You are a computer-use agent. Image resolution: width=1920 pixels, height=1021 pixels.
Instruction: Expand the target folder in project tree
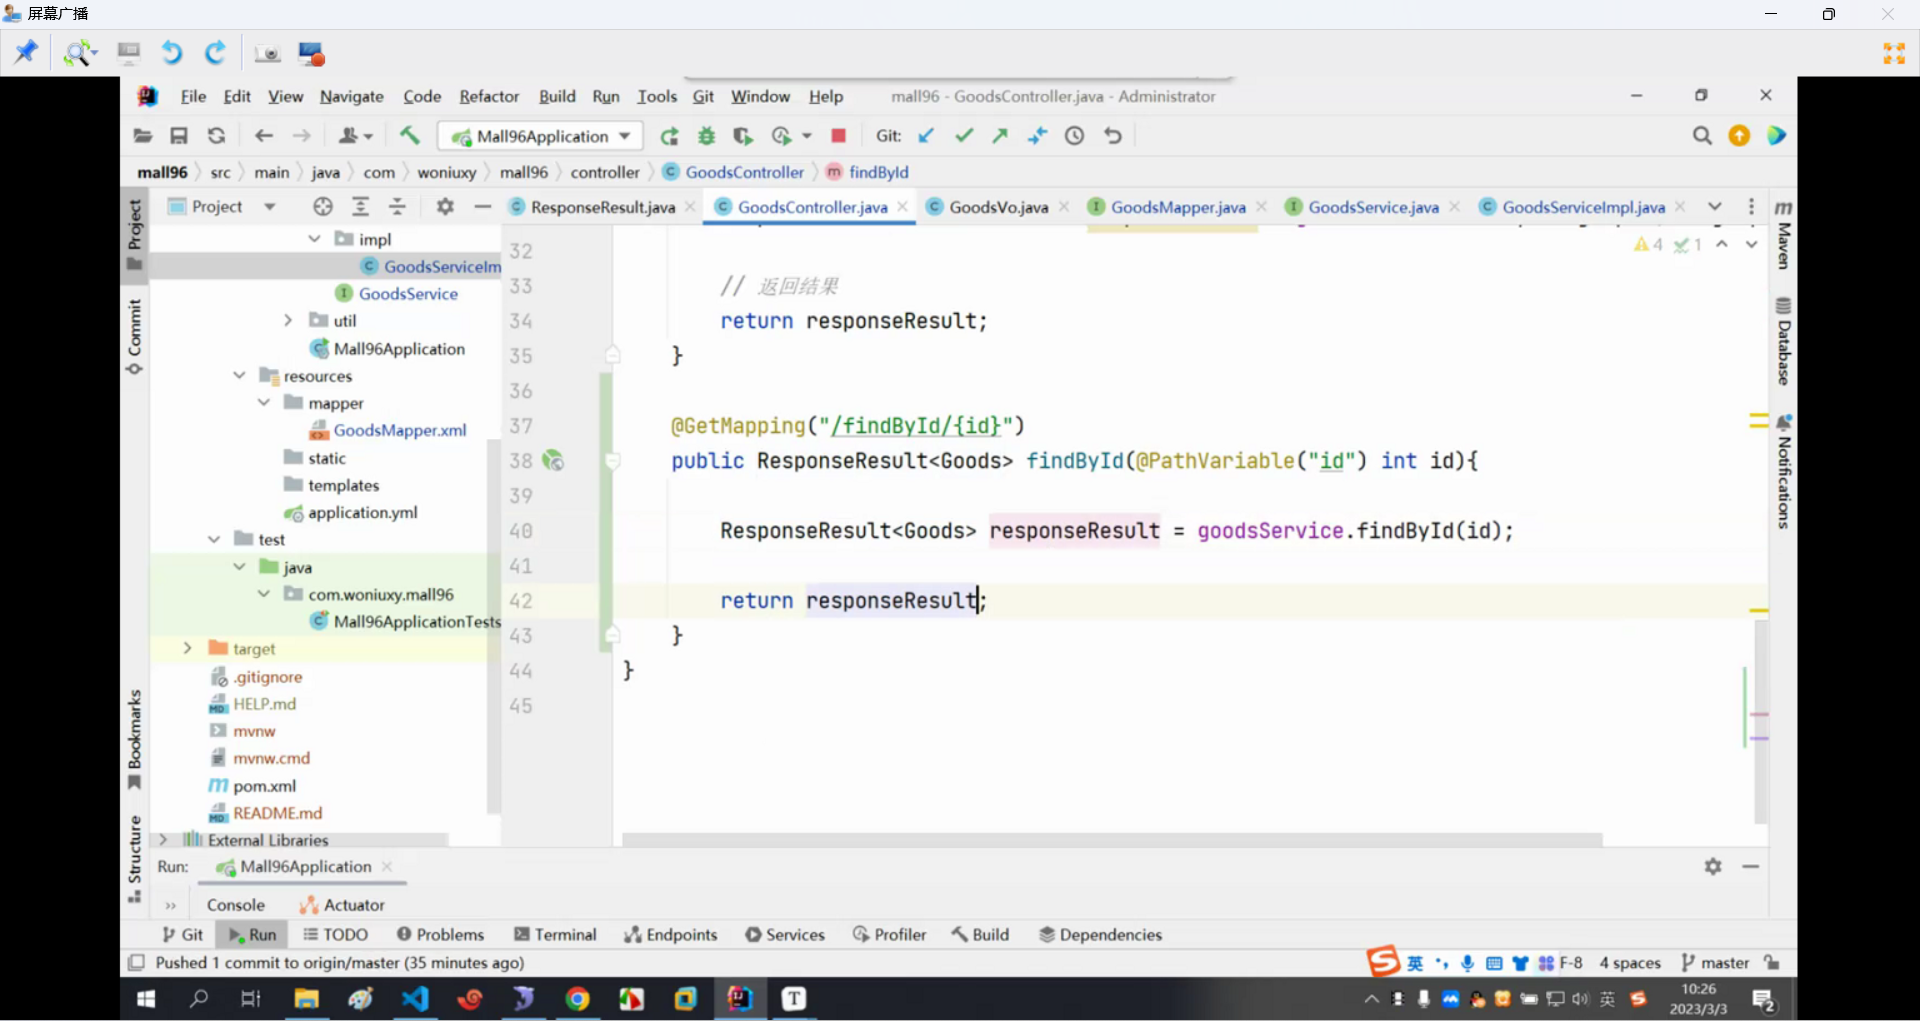[187, 648]
